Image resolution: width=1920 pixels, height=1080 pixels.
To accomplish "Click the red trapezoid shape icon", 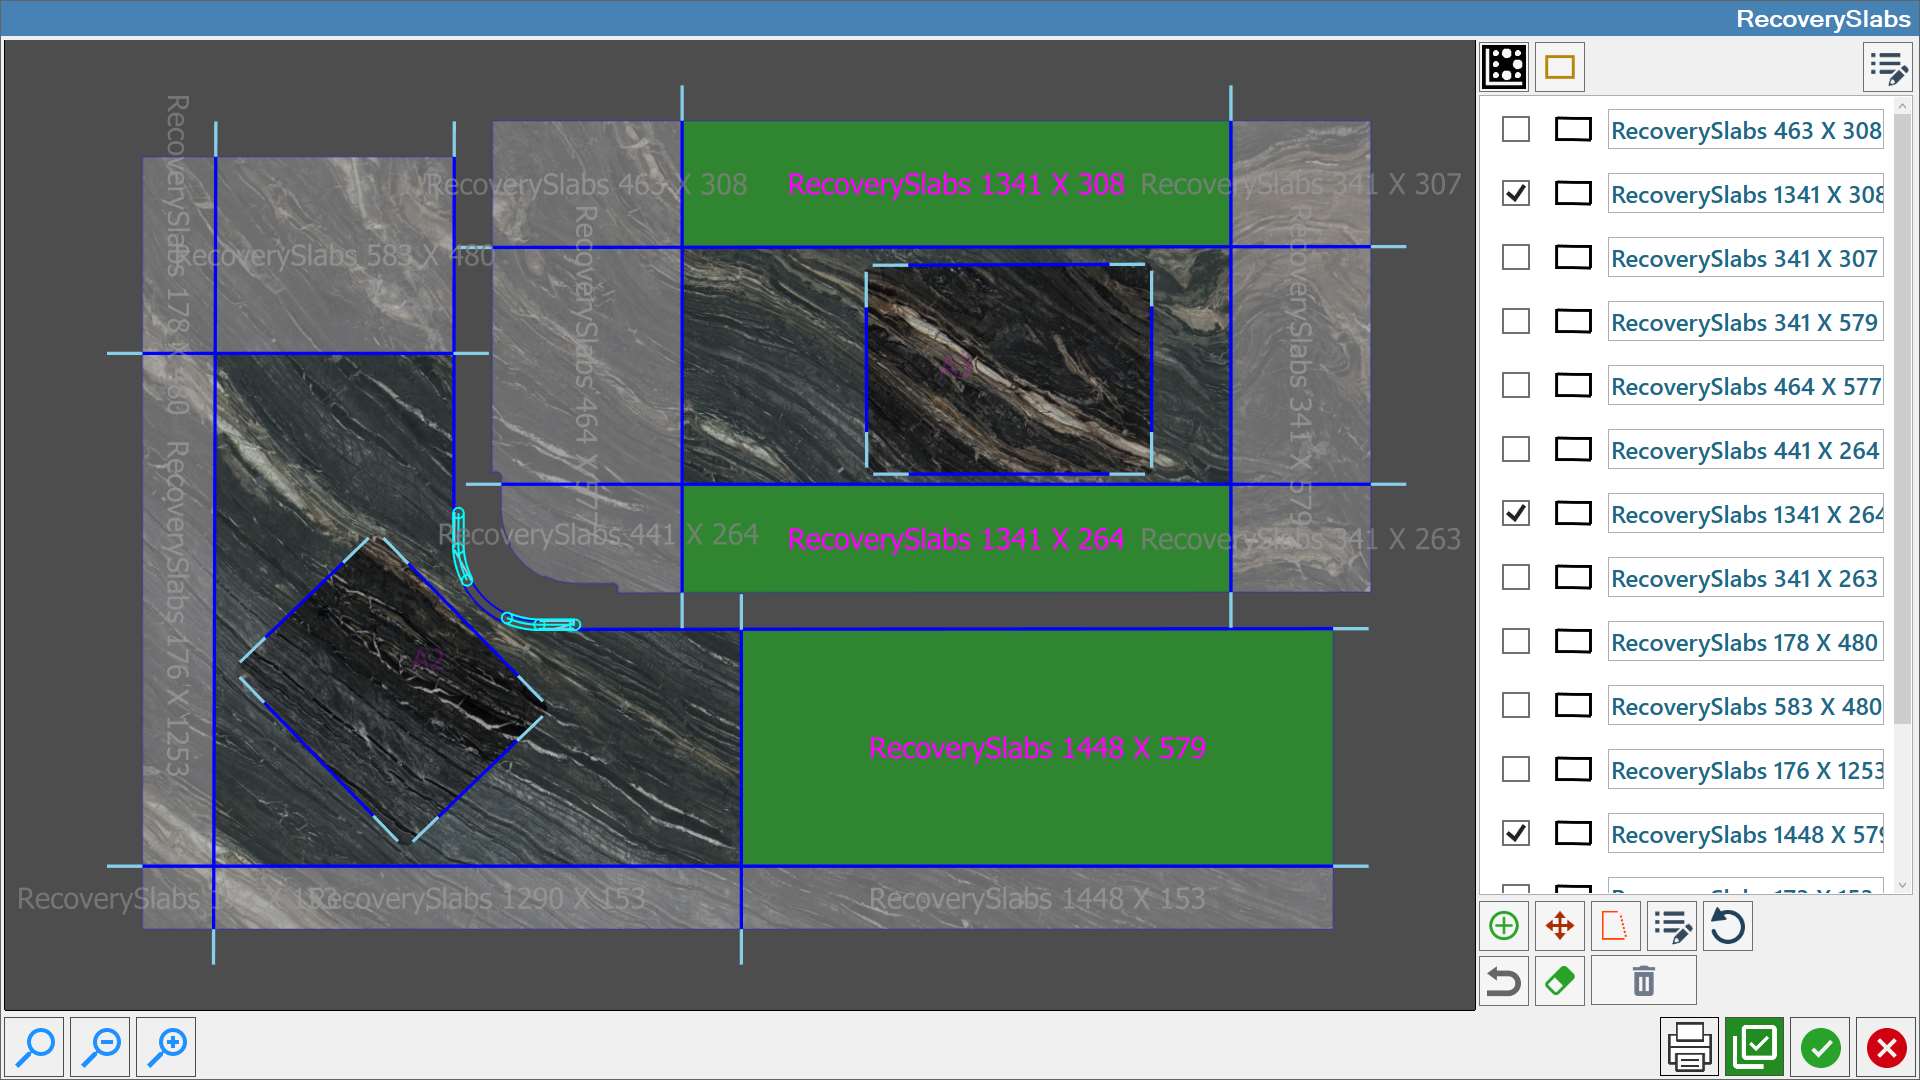I will 1615,926.
